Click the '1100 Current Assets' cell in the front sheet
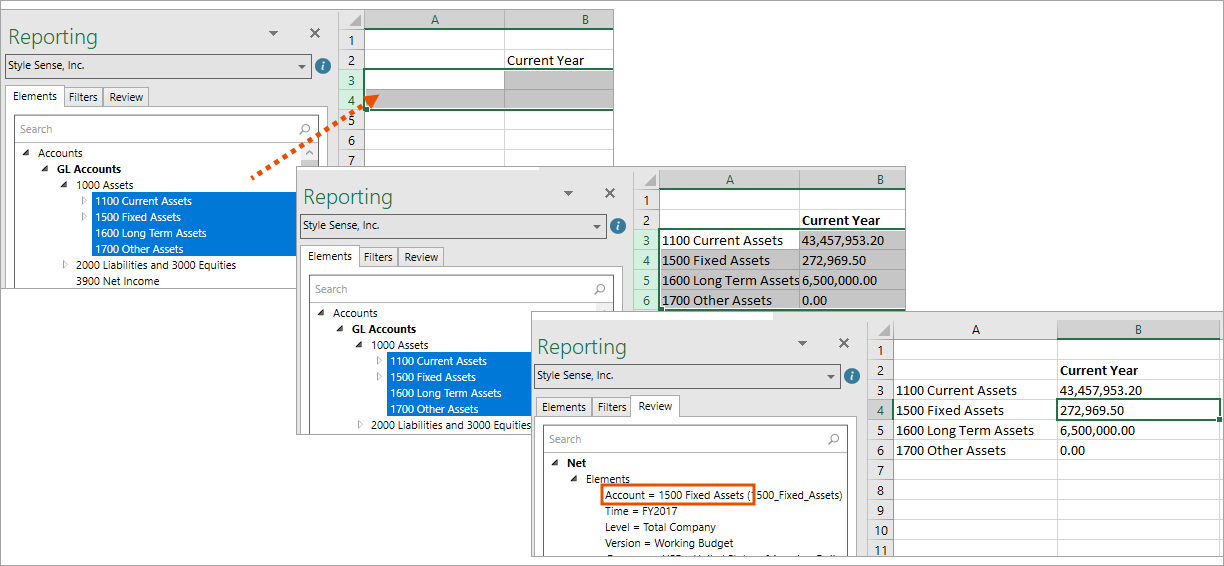The width and height of the screenshot is (1224, 566). pos(975,390)
